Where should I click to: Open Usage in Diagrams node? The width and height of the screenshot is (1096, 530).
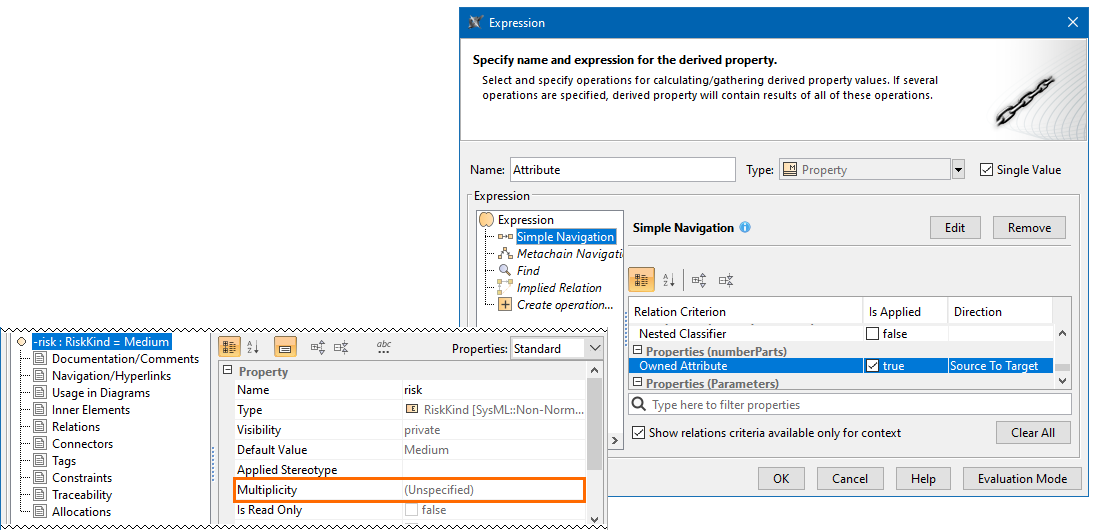click(101, 393)
